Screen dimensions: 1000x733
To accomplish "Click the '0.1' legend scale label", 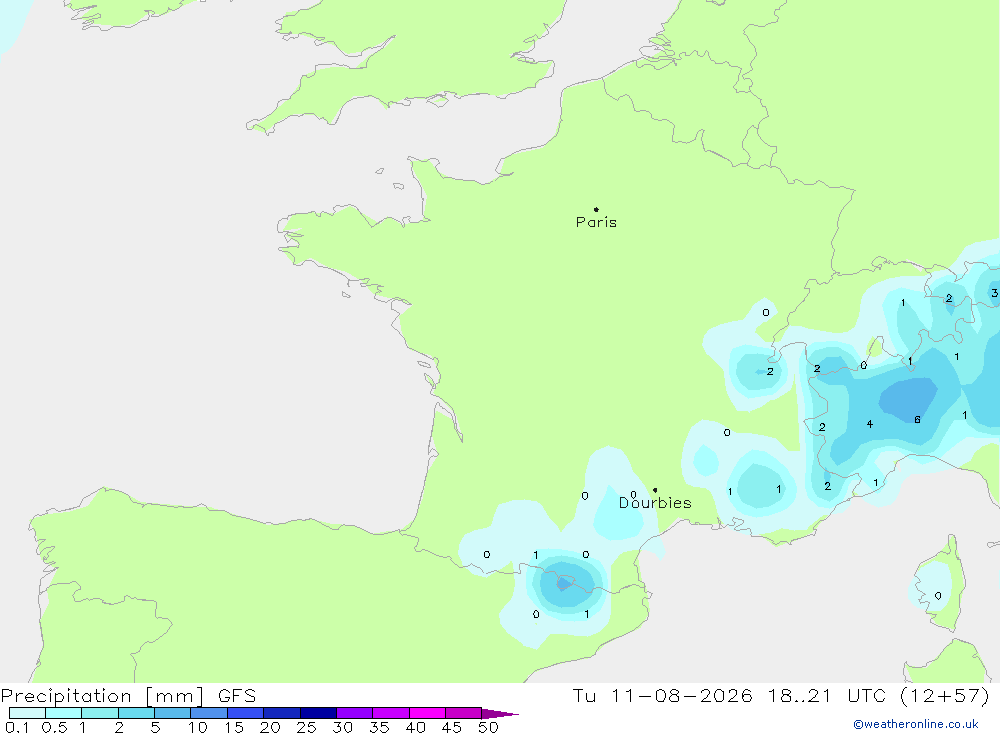I will [x=17, y=727].
